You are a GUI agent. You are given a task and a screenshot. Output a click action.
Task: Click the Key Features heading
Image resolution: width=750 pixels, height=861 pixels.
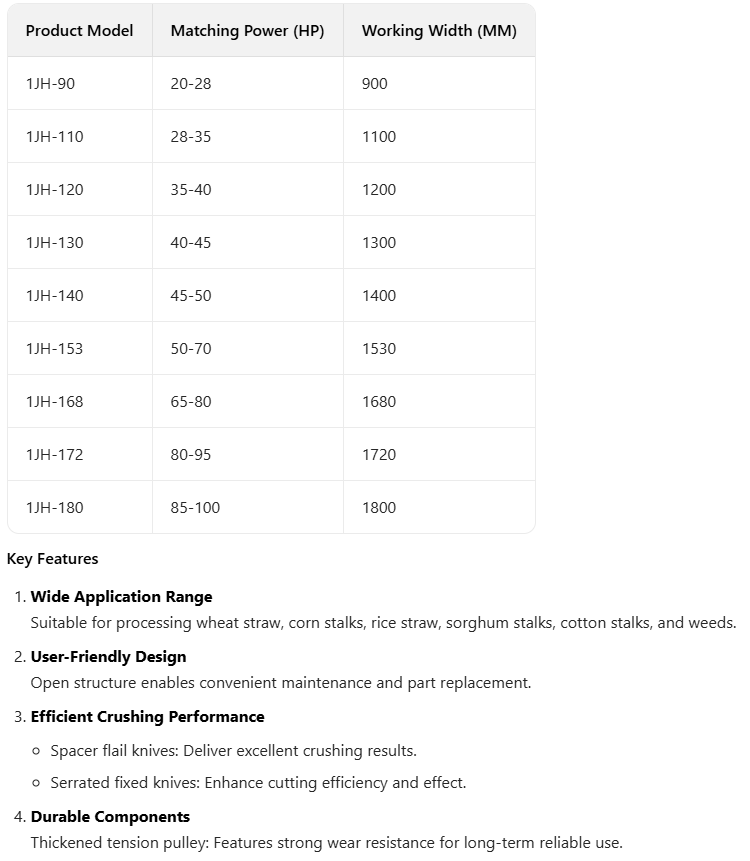[x=53, y=559]
